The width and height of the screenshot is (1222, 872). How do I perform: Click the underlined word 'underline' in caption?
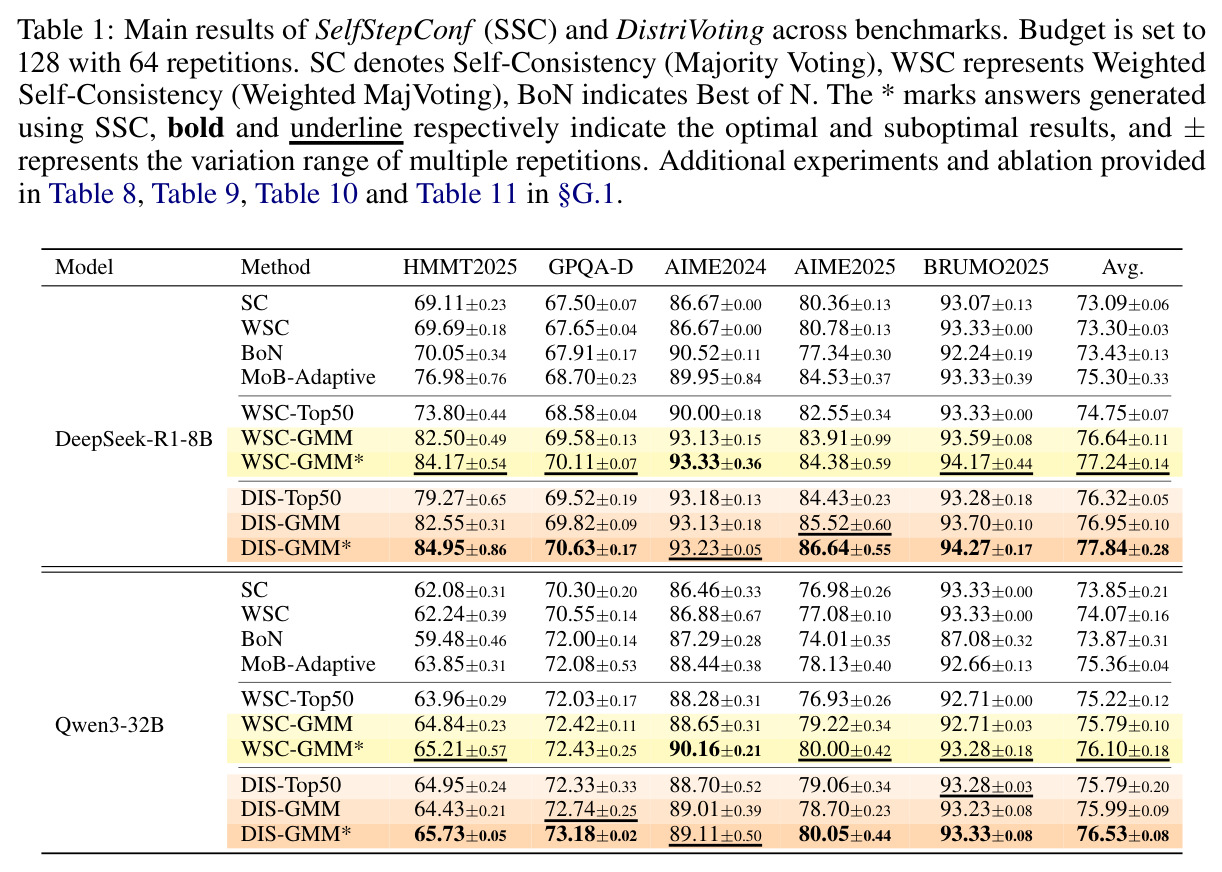tap(346, 129)
